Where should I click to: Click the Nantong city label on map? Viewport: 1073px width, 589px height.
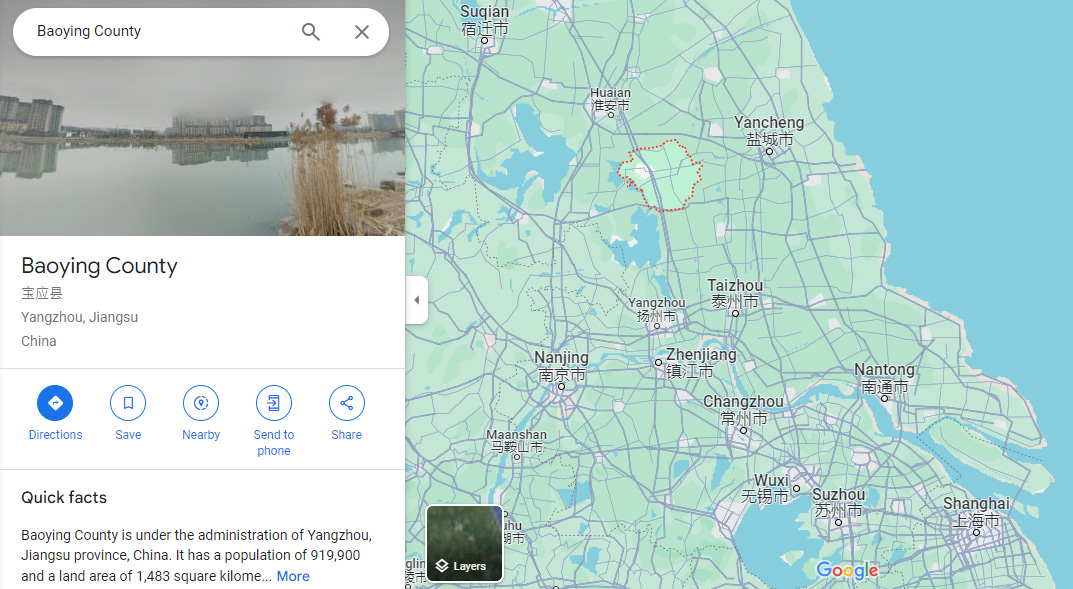(884, 378)
